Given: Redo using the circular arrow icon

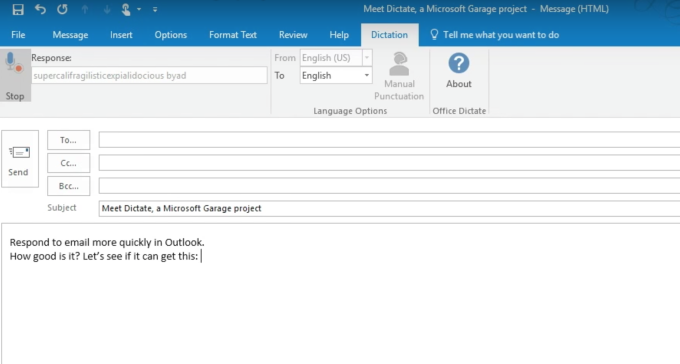Looking at the screenshot, I should [x=62, y=9].
